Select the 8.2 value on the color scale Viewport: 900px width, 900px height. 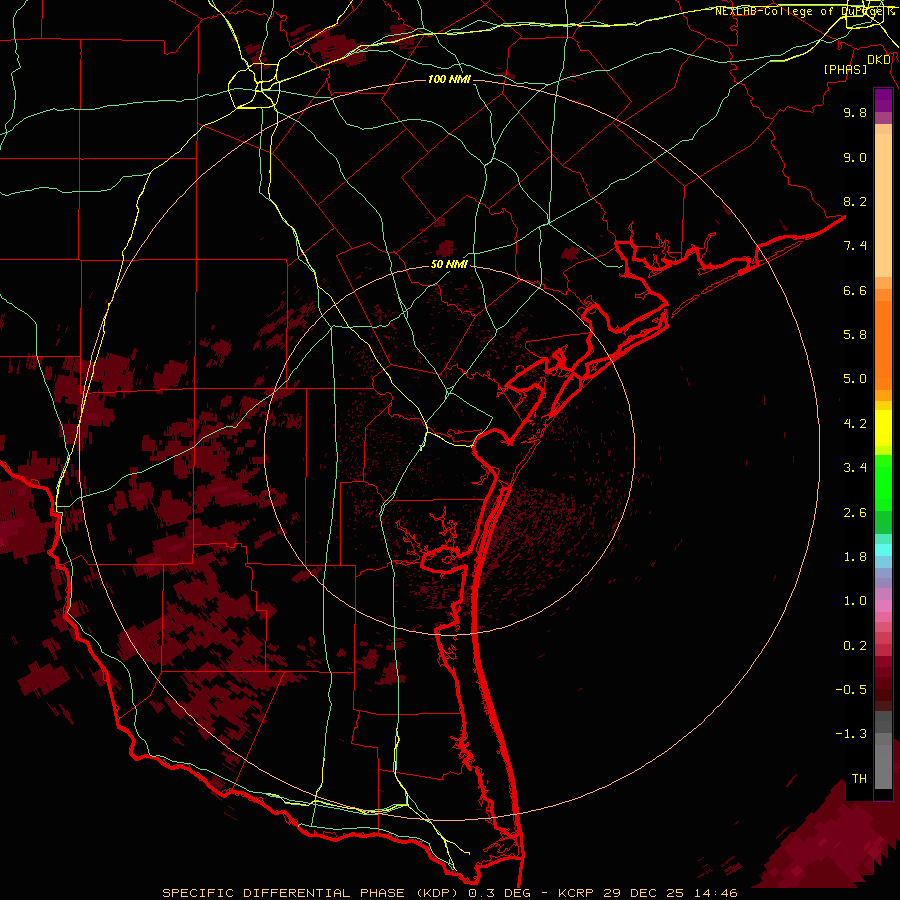[855, 201]
